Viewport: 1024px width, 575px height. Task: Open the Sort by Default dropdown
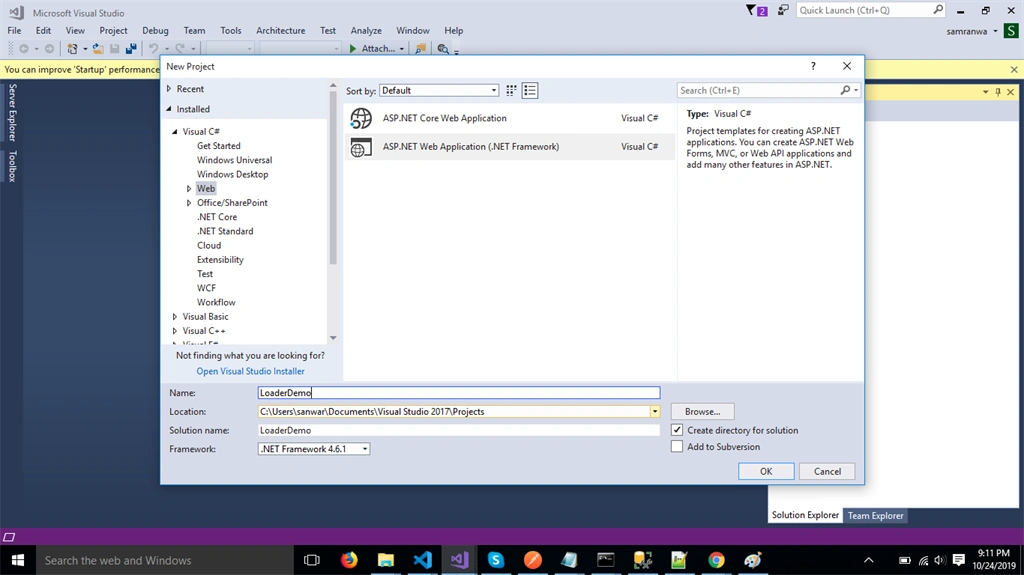click(x=439, y=90)
